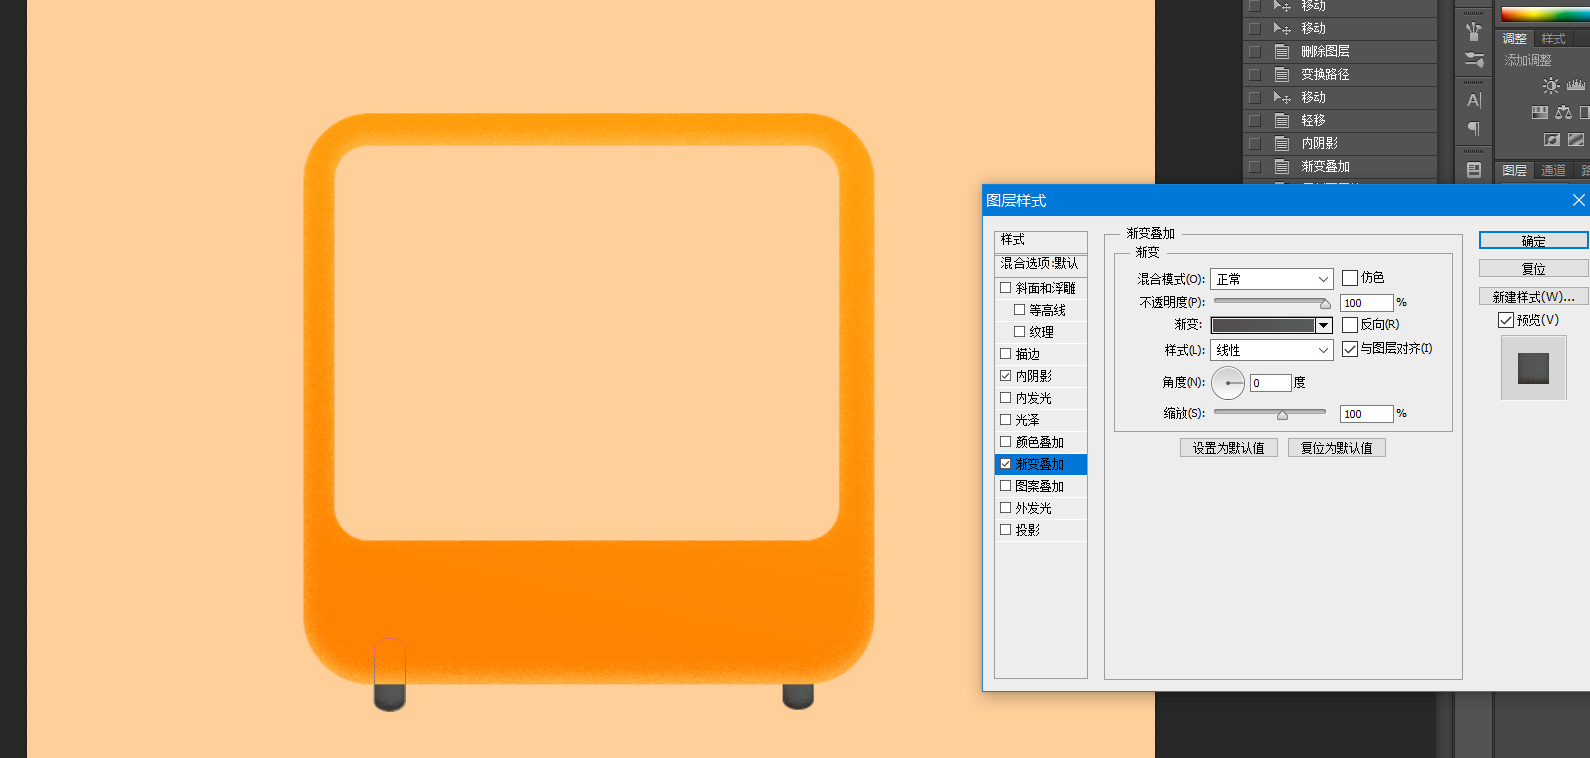
Task: Add a Hue/Saturation adjustment
Action: 1540,113
